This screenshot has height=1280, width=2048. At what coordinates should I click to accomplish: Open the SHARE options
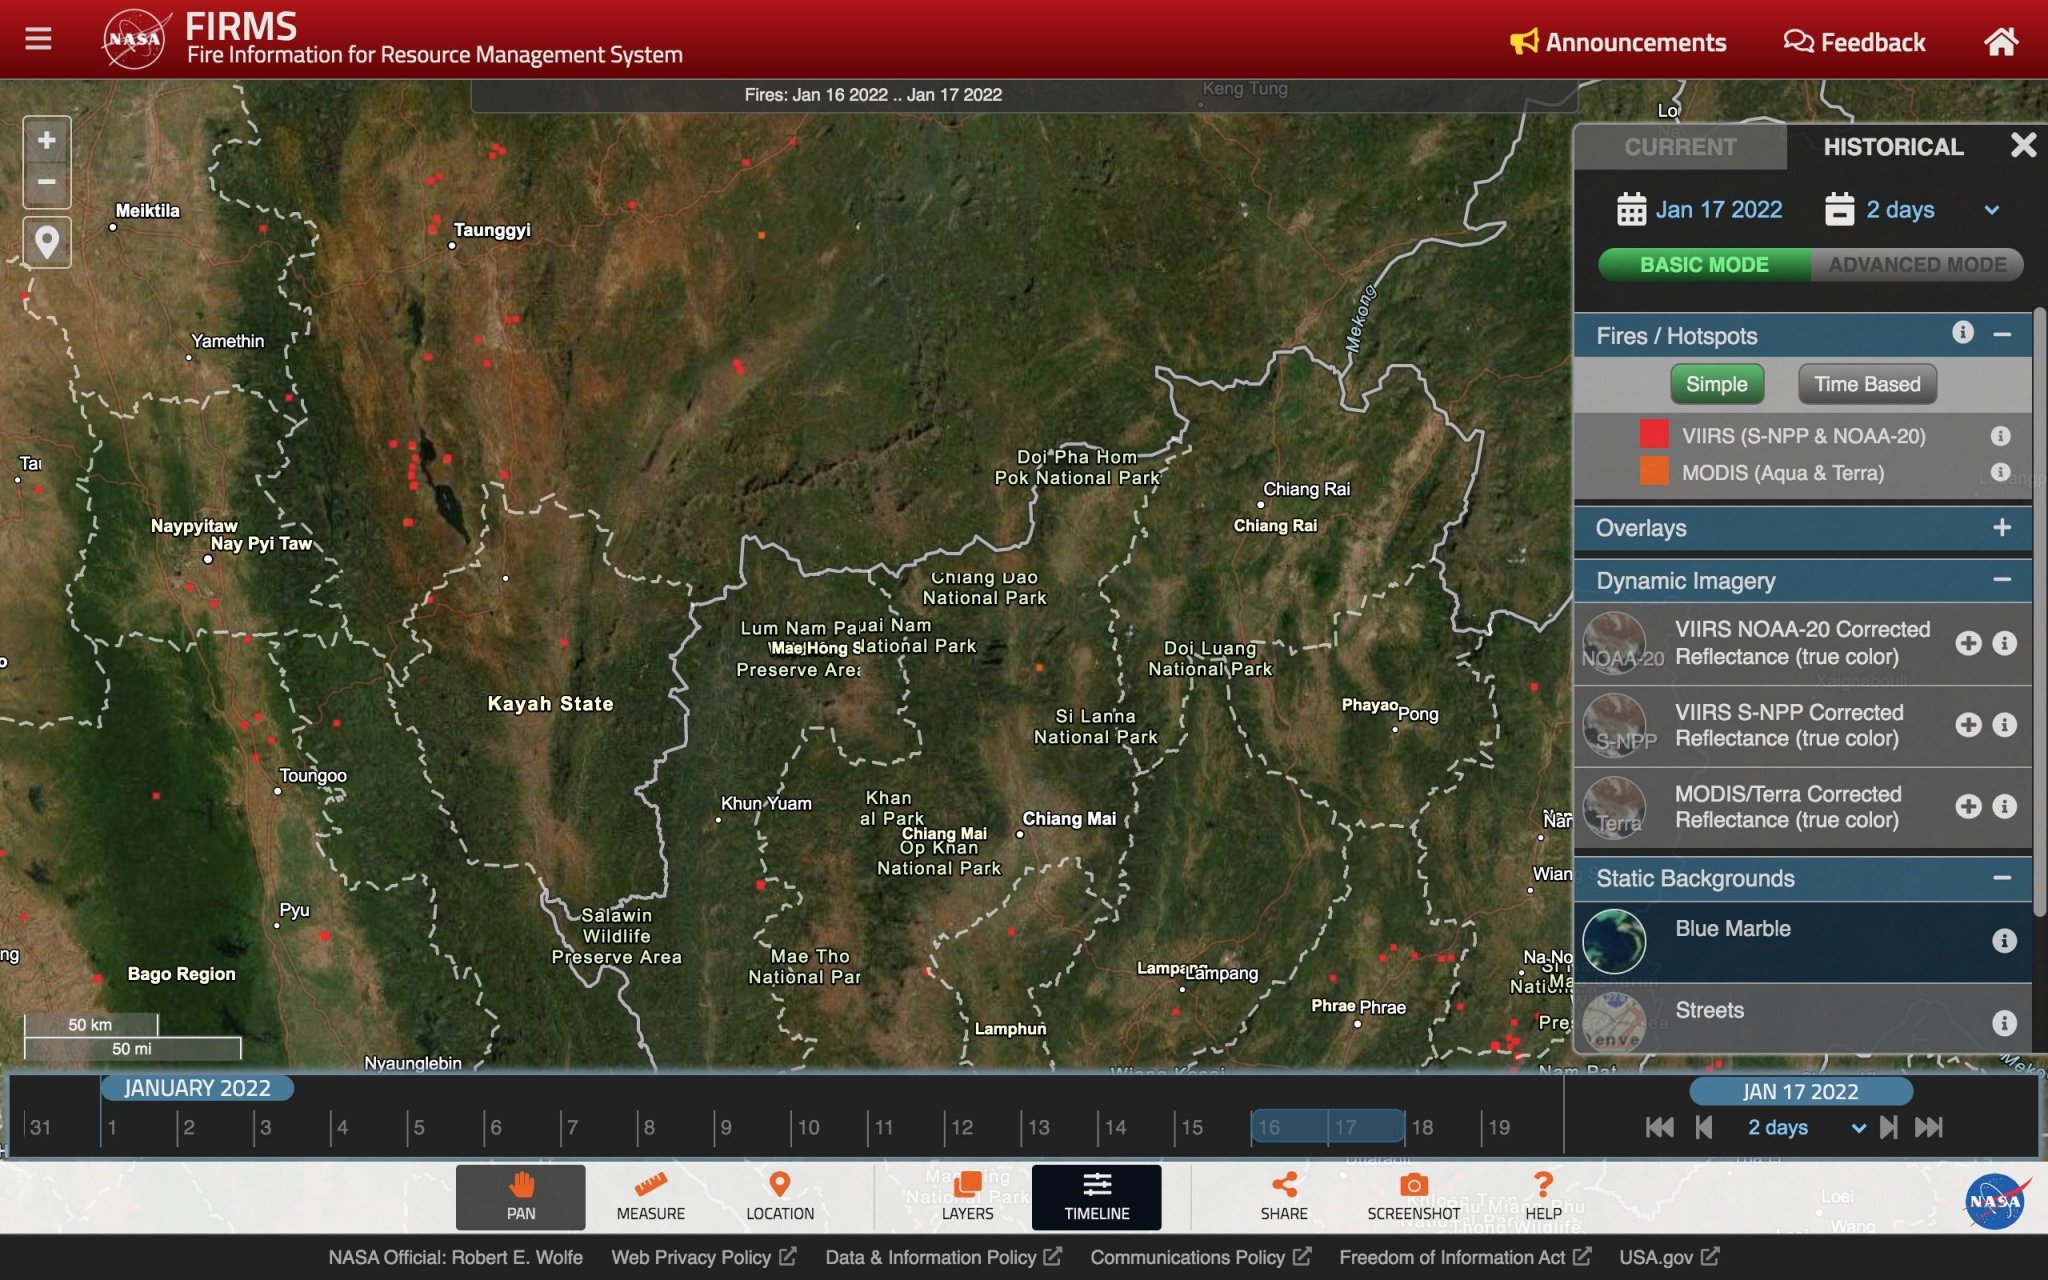1284,1196
